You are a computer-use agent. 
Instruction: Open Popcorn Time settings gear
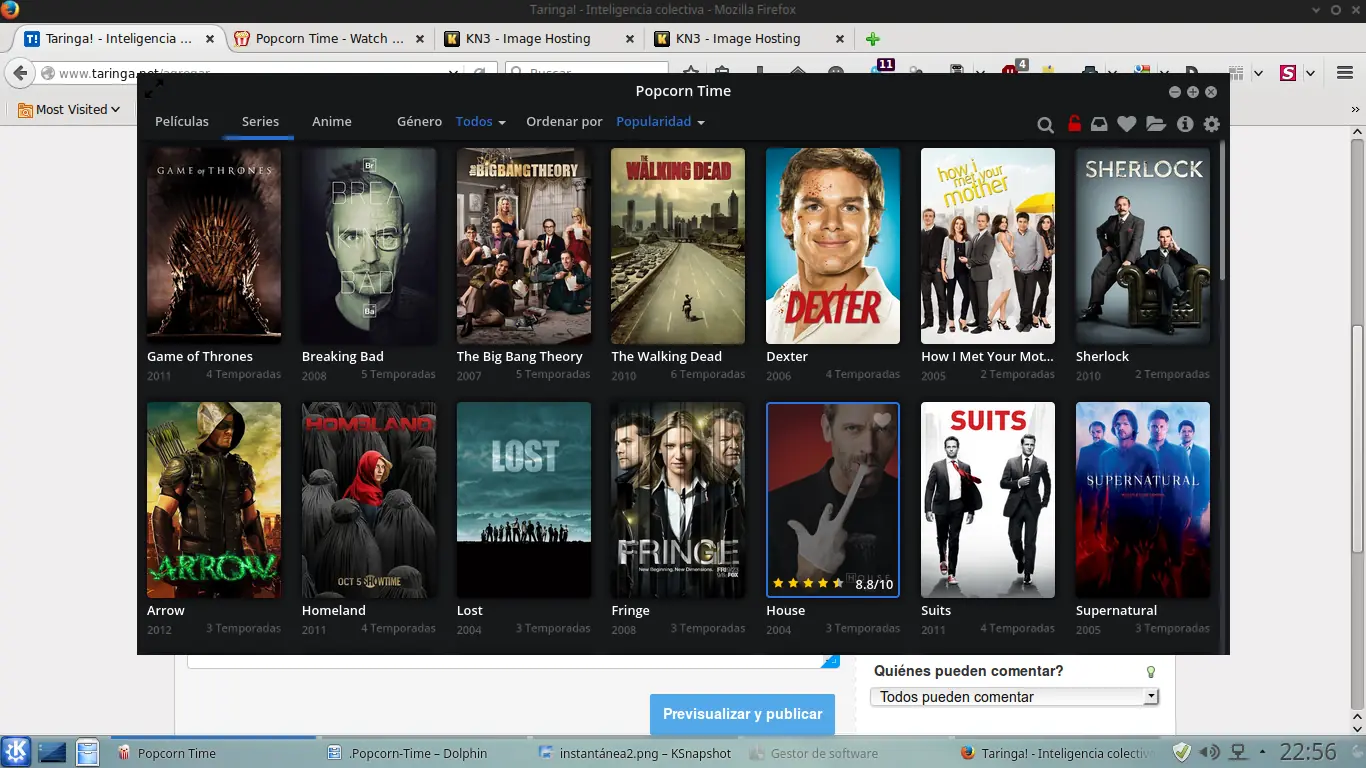(x=1212, y=124)
